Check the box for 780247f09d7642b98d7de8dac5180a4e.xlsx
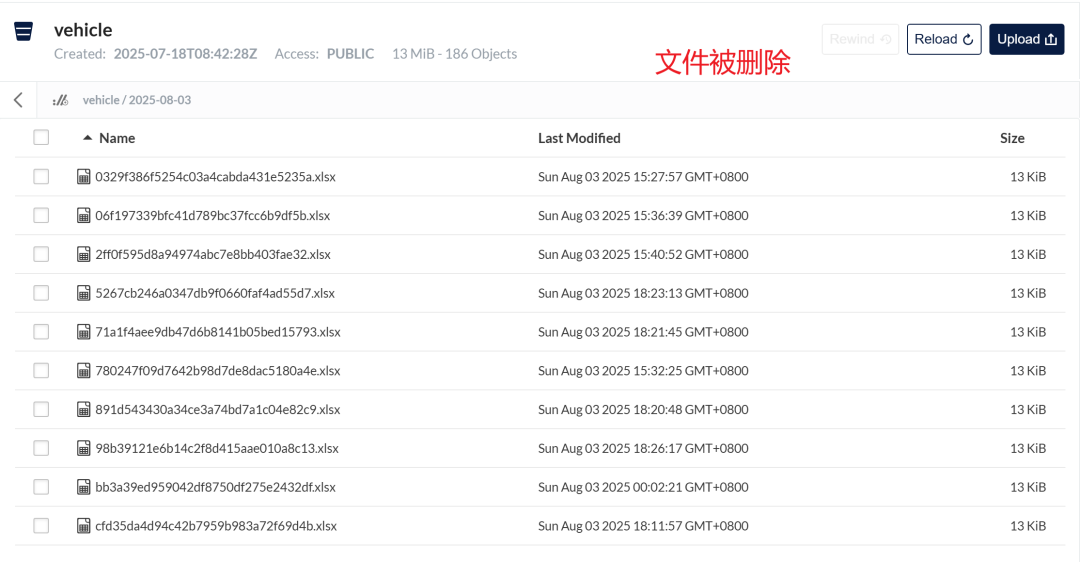This screenshot has height=562, width=1080. pyautogui.click(x=41, y=371)
